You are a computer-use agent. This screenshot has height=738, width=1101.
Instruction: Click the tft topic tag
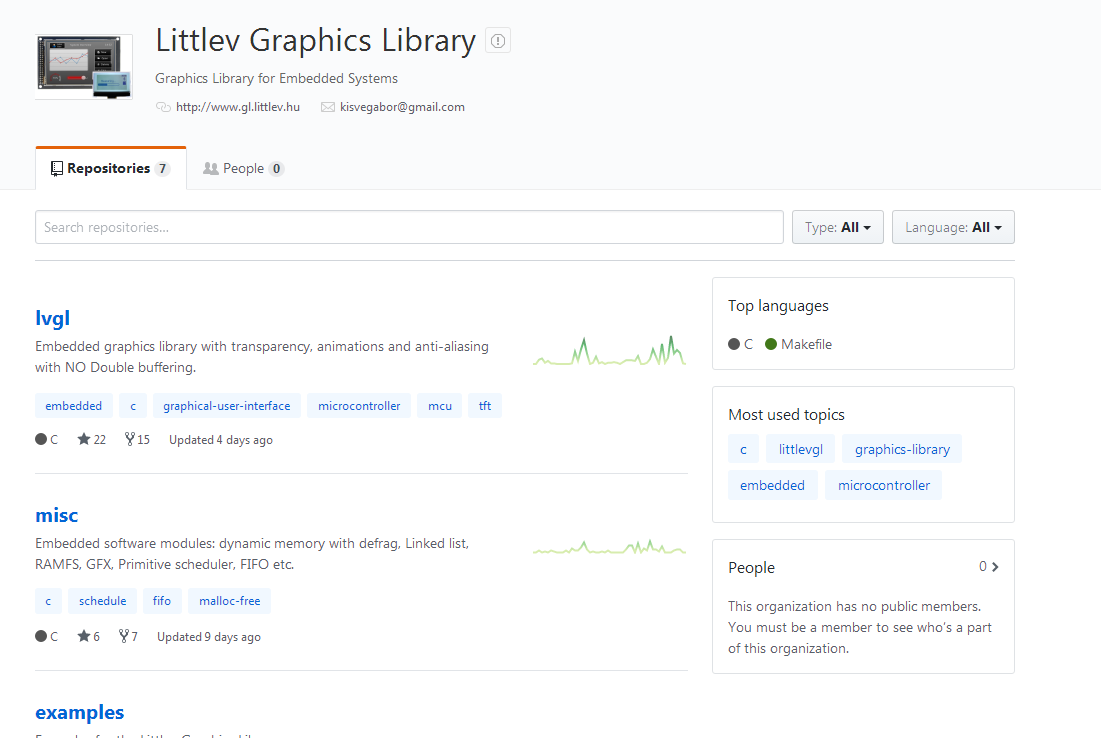click(484, 406)
